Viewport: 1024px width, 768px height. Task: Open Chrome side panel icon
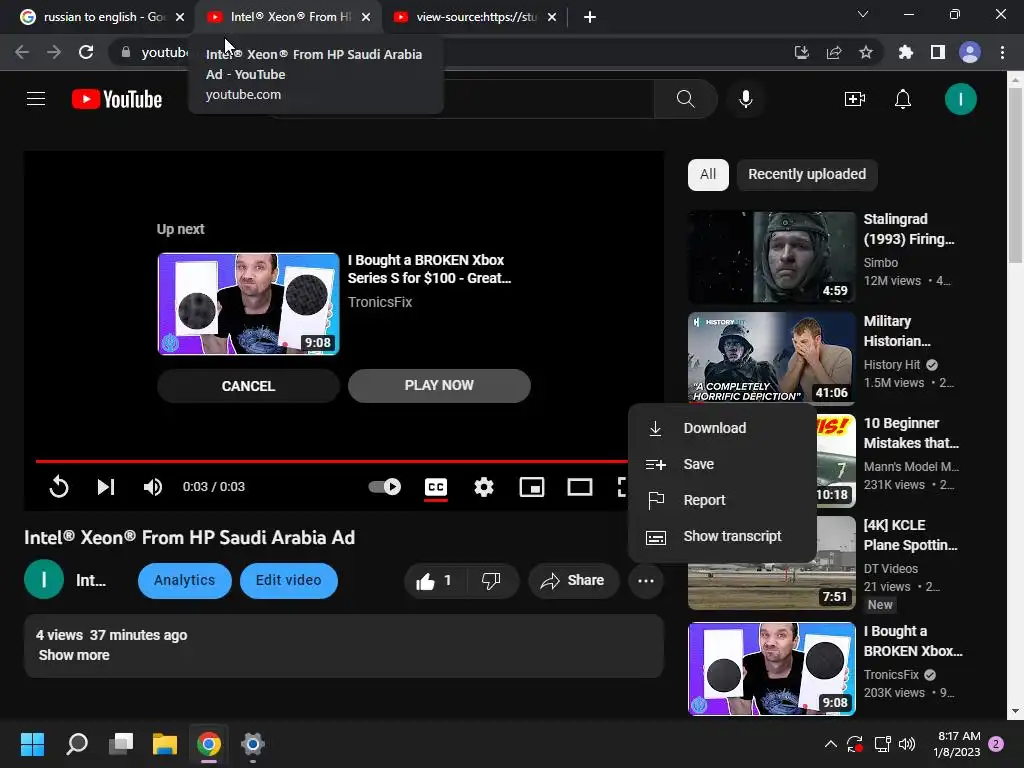[937, 52]
